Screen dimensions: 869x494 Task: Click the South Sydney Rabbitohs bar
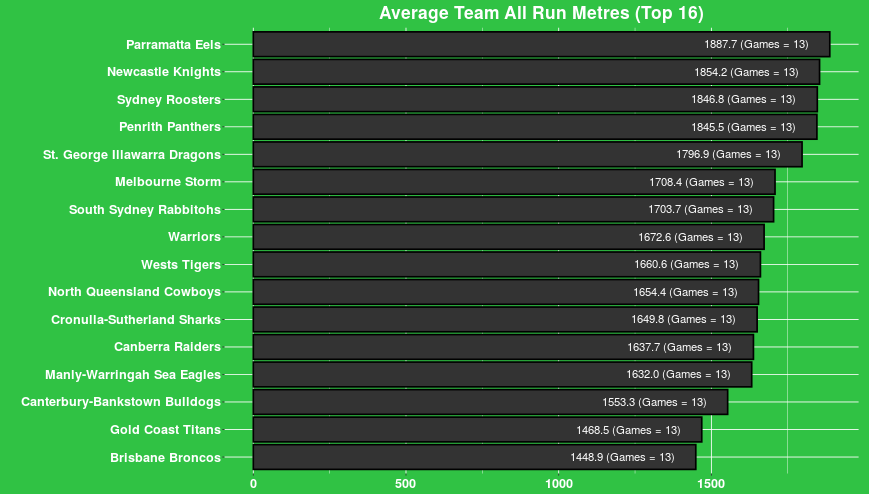tap(513, 210)
